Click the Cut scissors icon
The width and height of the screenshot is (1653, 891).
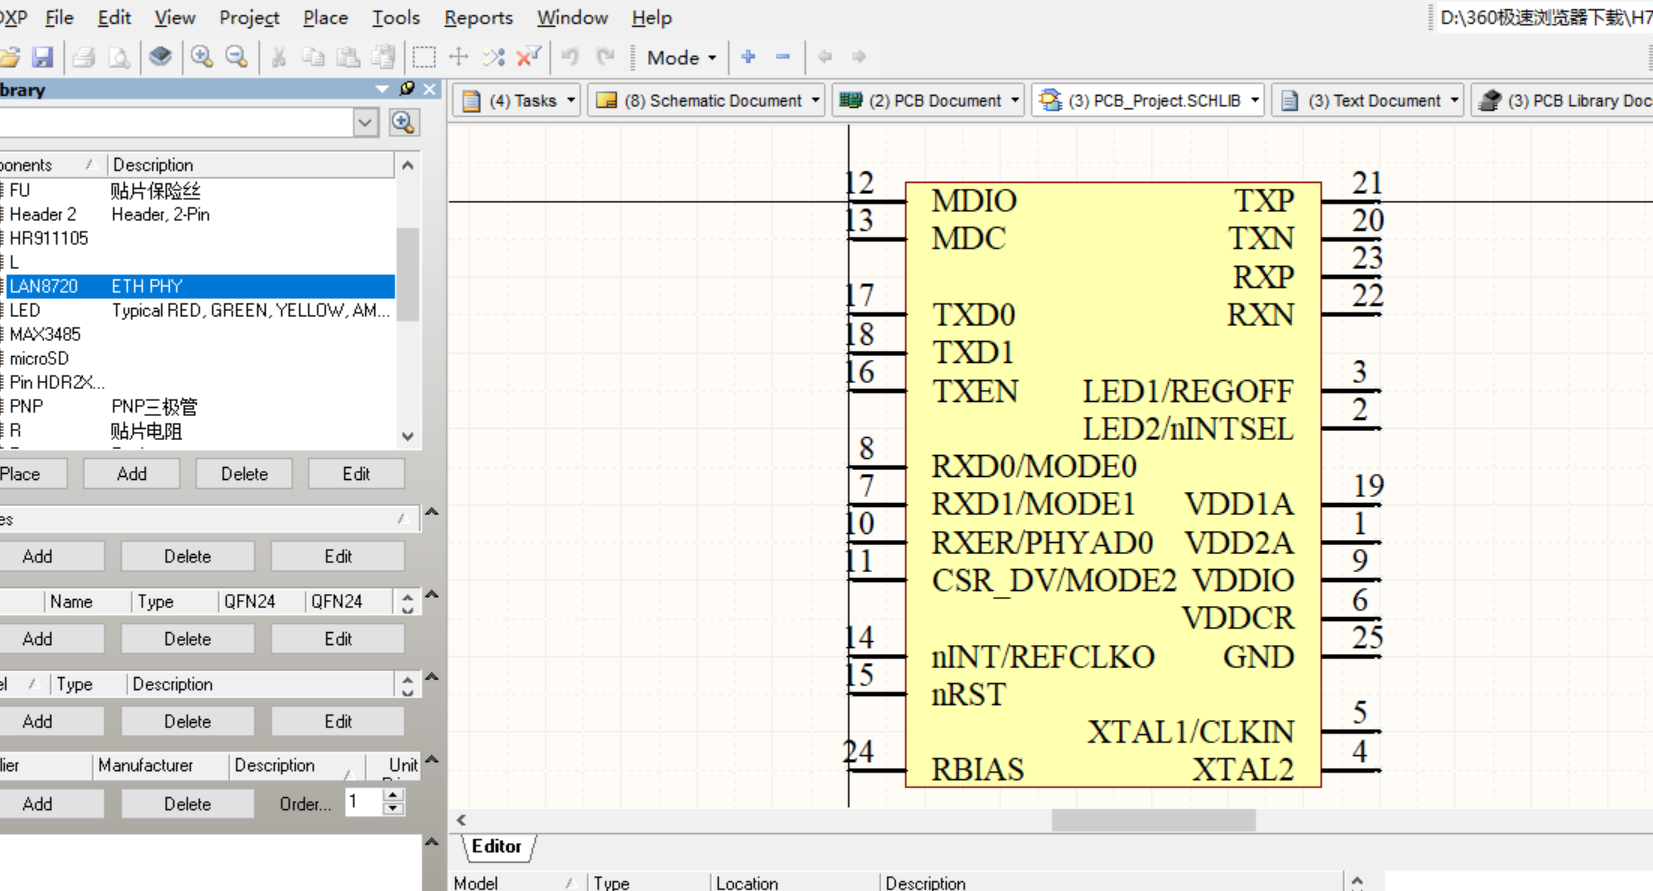coord(279,57)
